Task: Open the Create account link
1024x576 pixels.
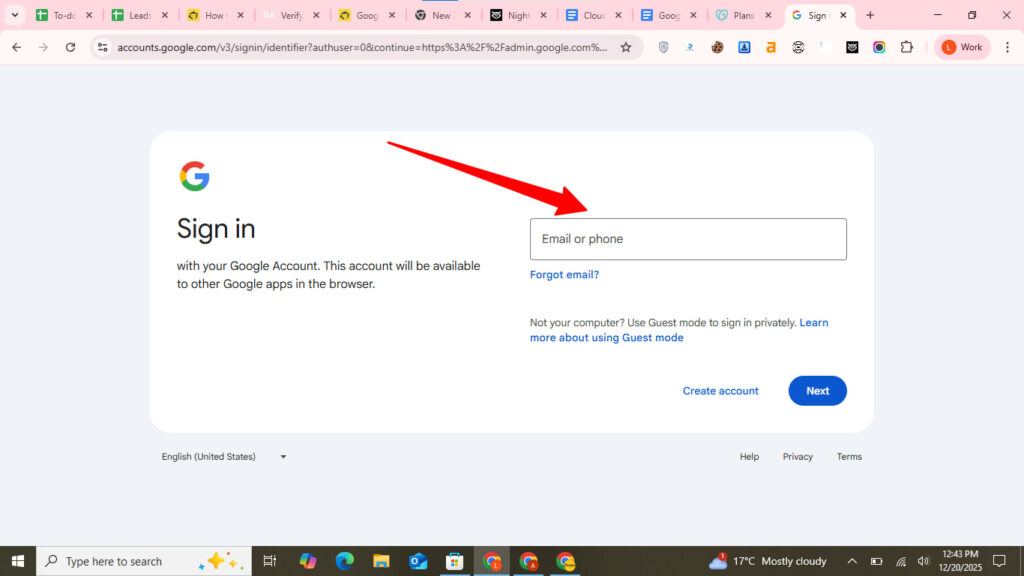Action: coord(720,391)
